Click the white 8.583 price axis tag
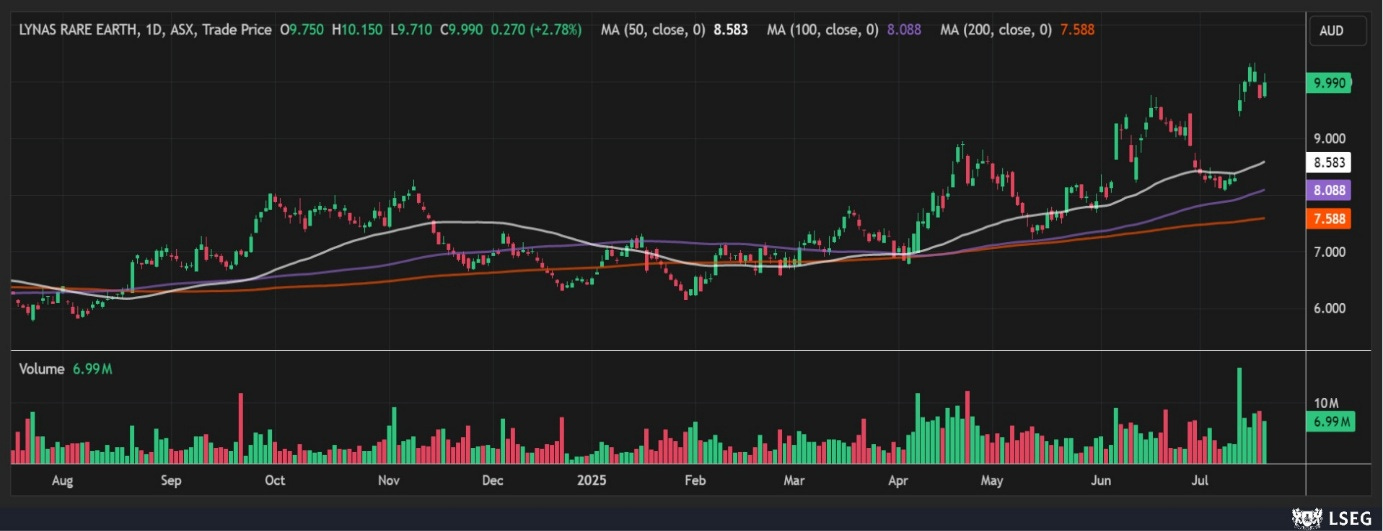Viewport: 1383px width, 531px height. click(1331, 162)
